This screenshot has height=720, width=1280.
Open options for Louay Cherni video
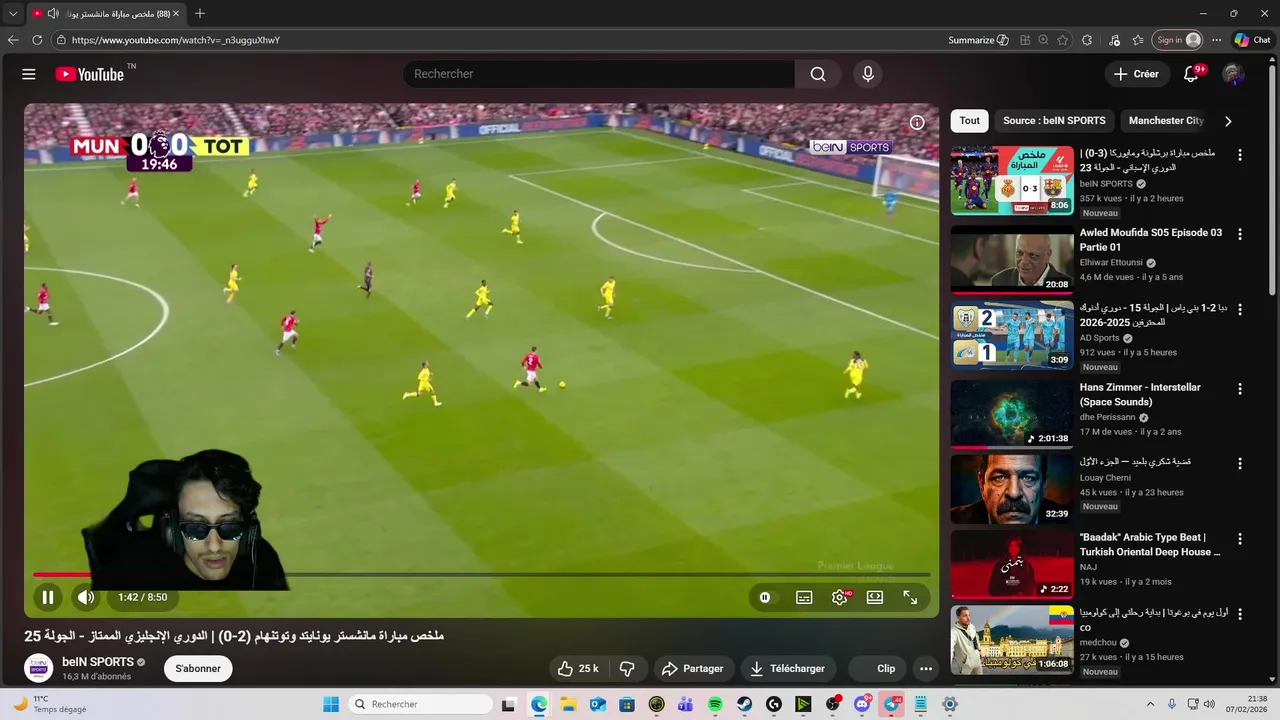[1240, 464]
